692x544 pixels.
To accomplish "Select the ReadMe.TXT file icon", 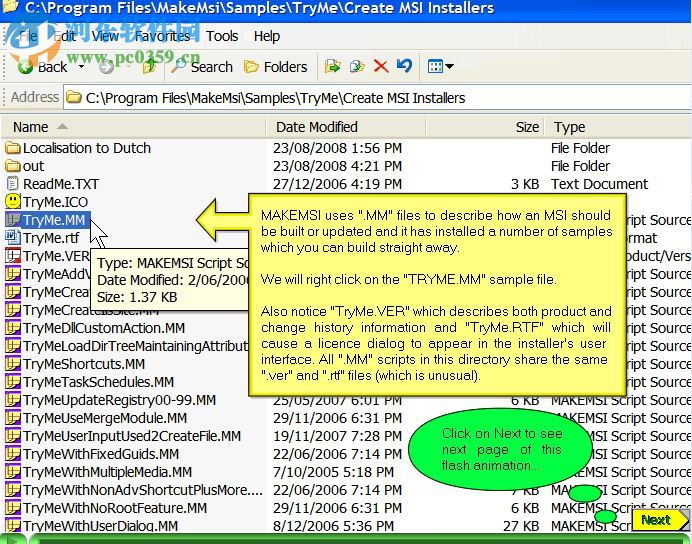I will pyautogui.click(x=13, y=184).
